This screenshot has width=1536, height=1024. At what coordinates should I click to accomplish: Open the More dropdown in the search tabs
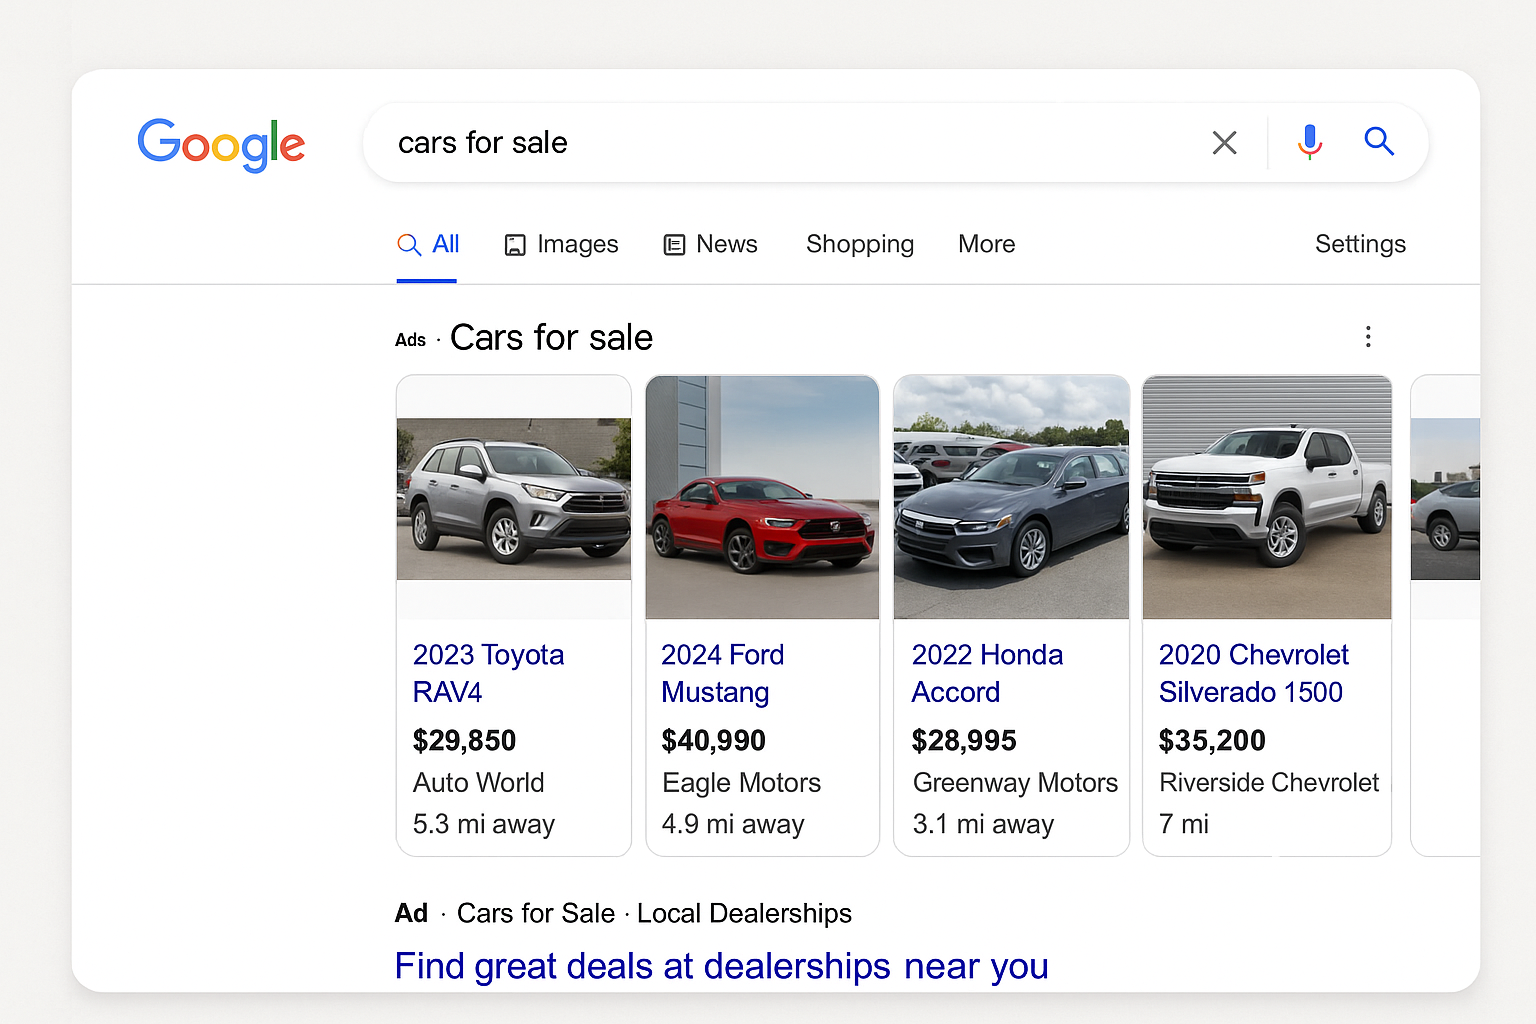click(x=986, y=244)
